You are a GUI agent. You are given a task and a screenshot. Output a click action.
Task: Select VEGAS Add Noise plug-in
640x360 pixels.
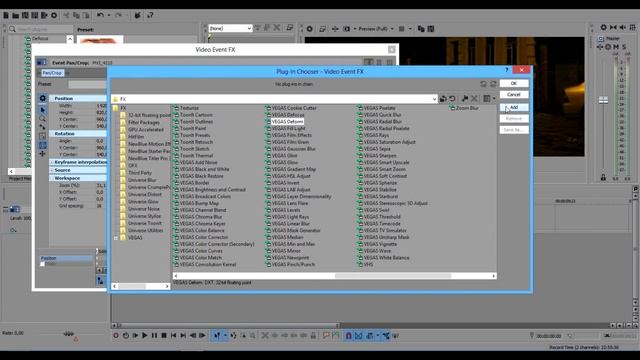coord(198,162)
